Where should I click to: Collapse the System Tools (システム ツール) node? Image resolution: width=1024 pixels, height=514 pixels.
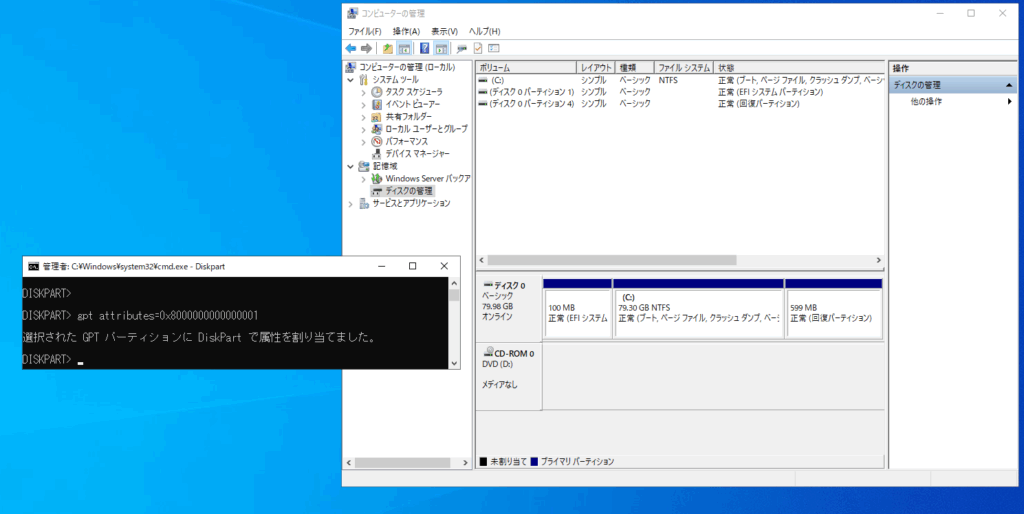tap(350, 80)
